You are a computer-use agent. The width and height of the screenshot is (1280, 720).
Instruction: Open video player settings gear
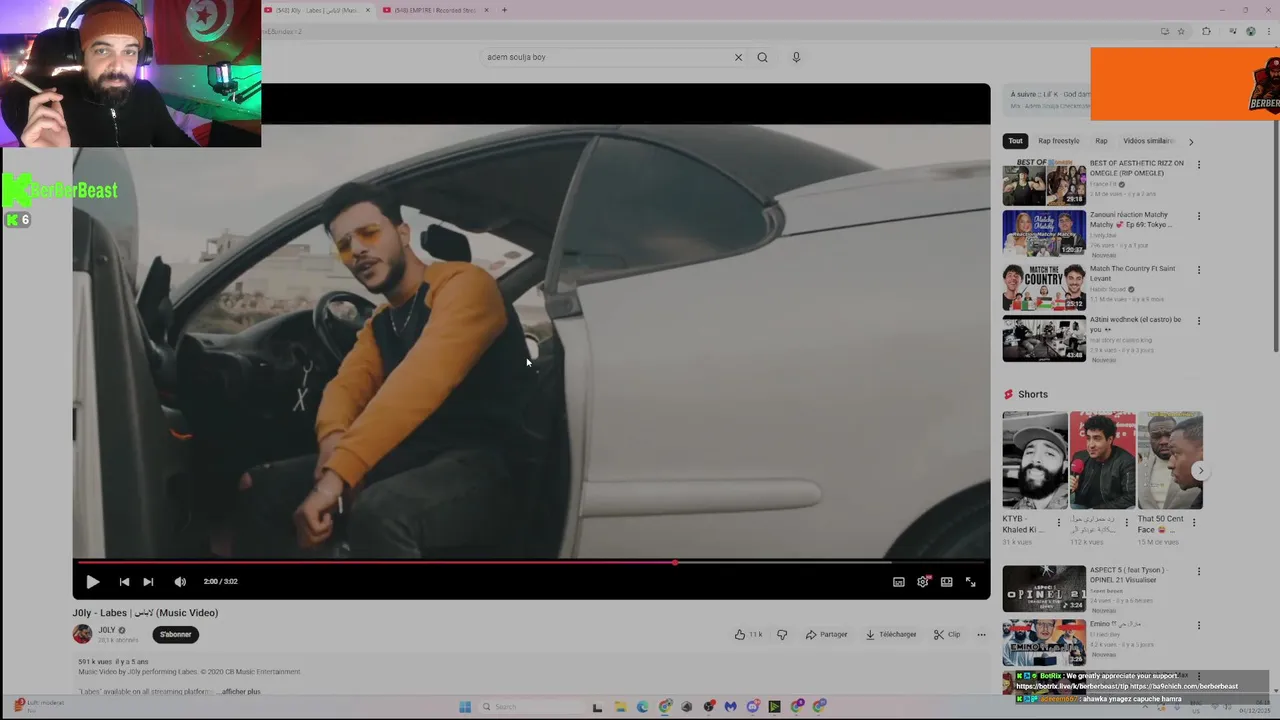tap(923, 582)
